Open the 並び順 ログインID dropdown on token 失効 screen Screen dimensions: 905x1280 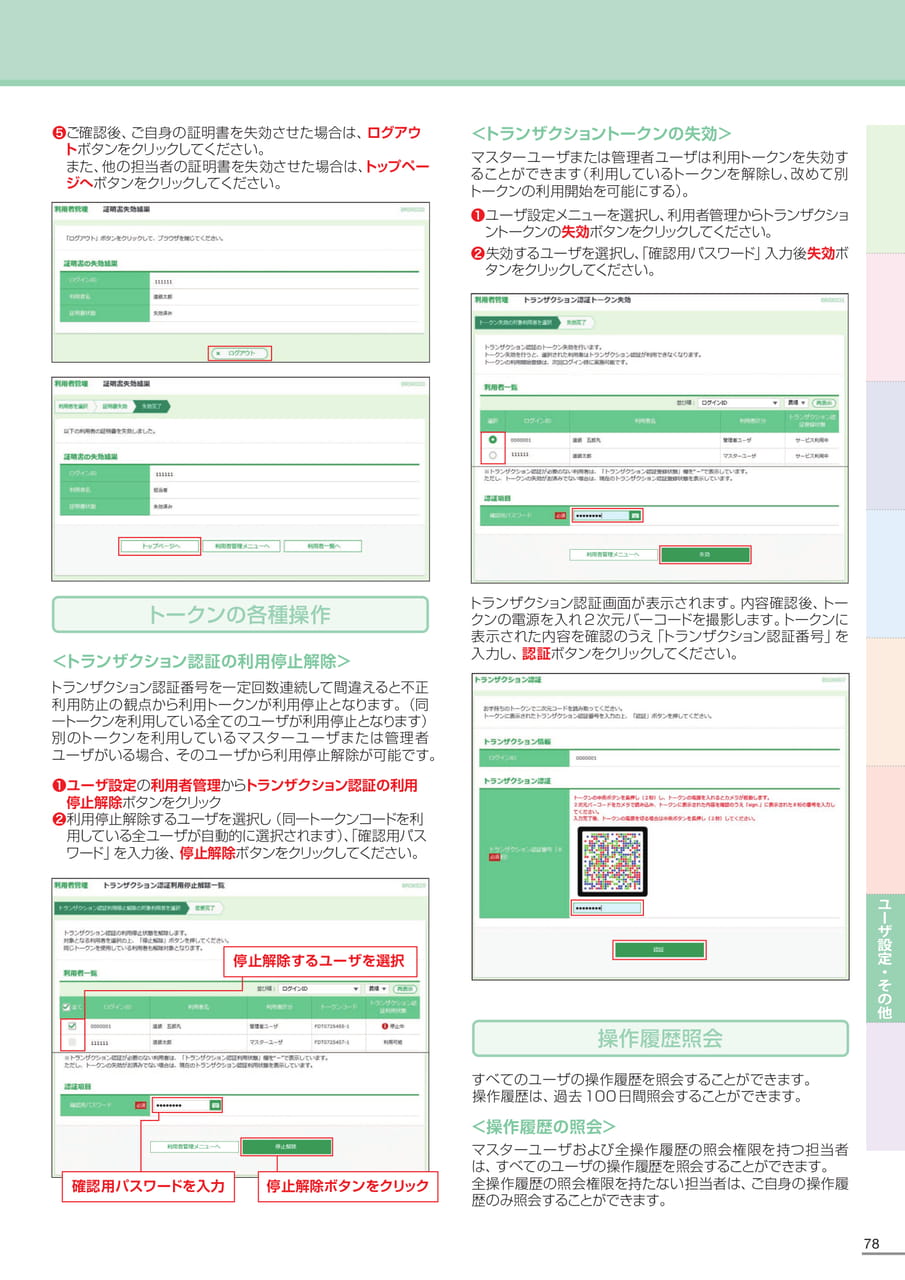click(x=739, y=403)
